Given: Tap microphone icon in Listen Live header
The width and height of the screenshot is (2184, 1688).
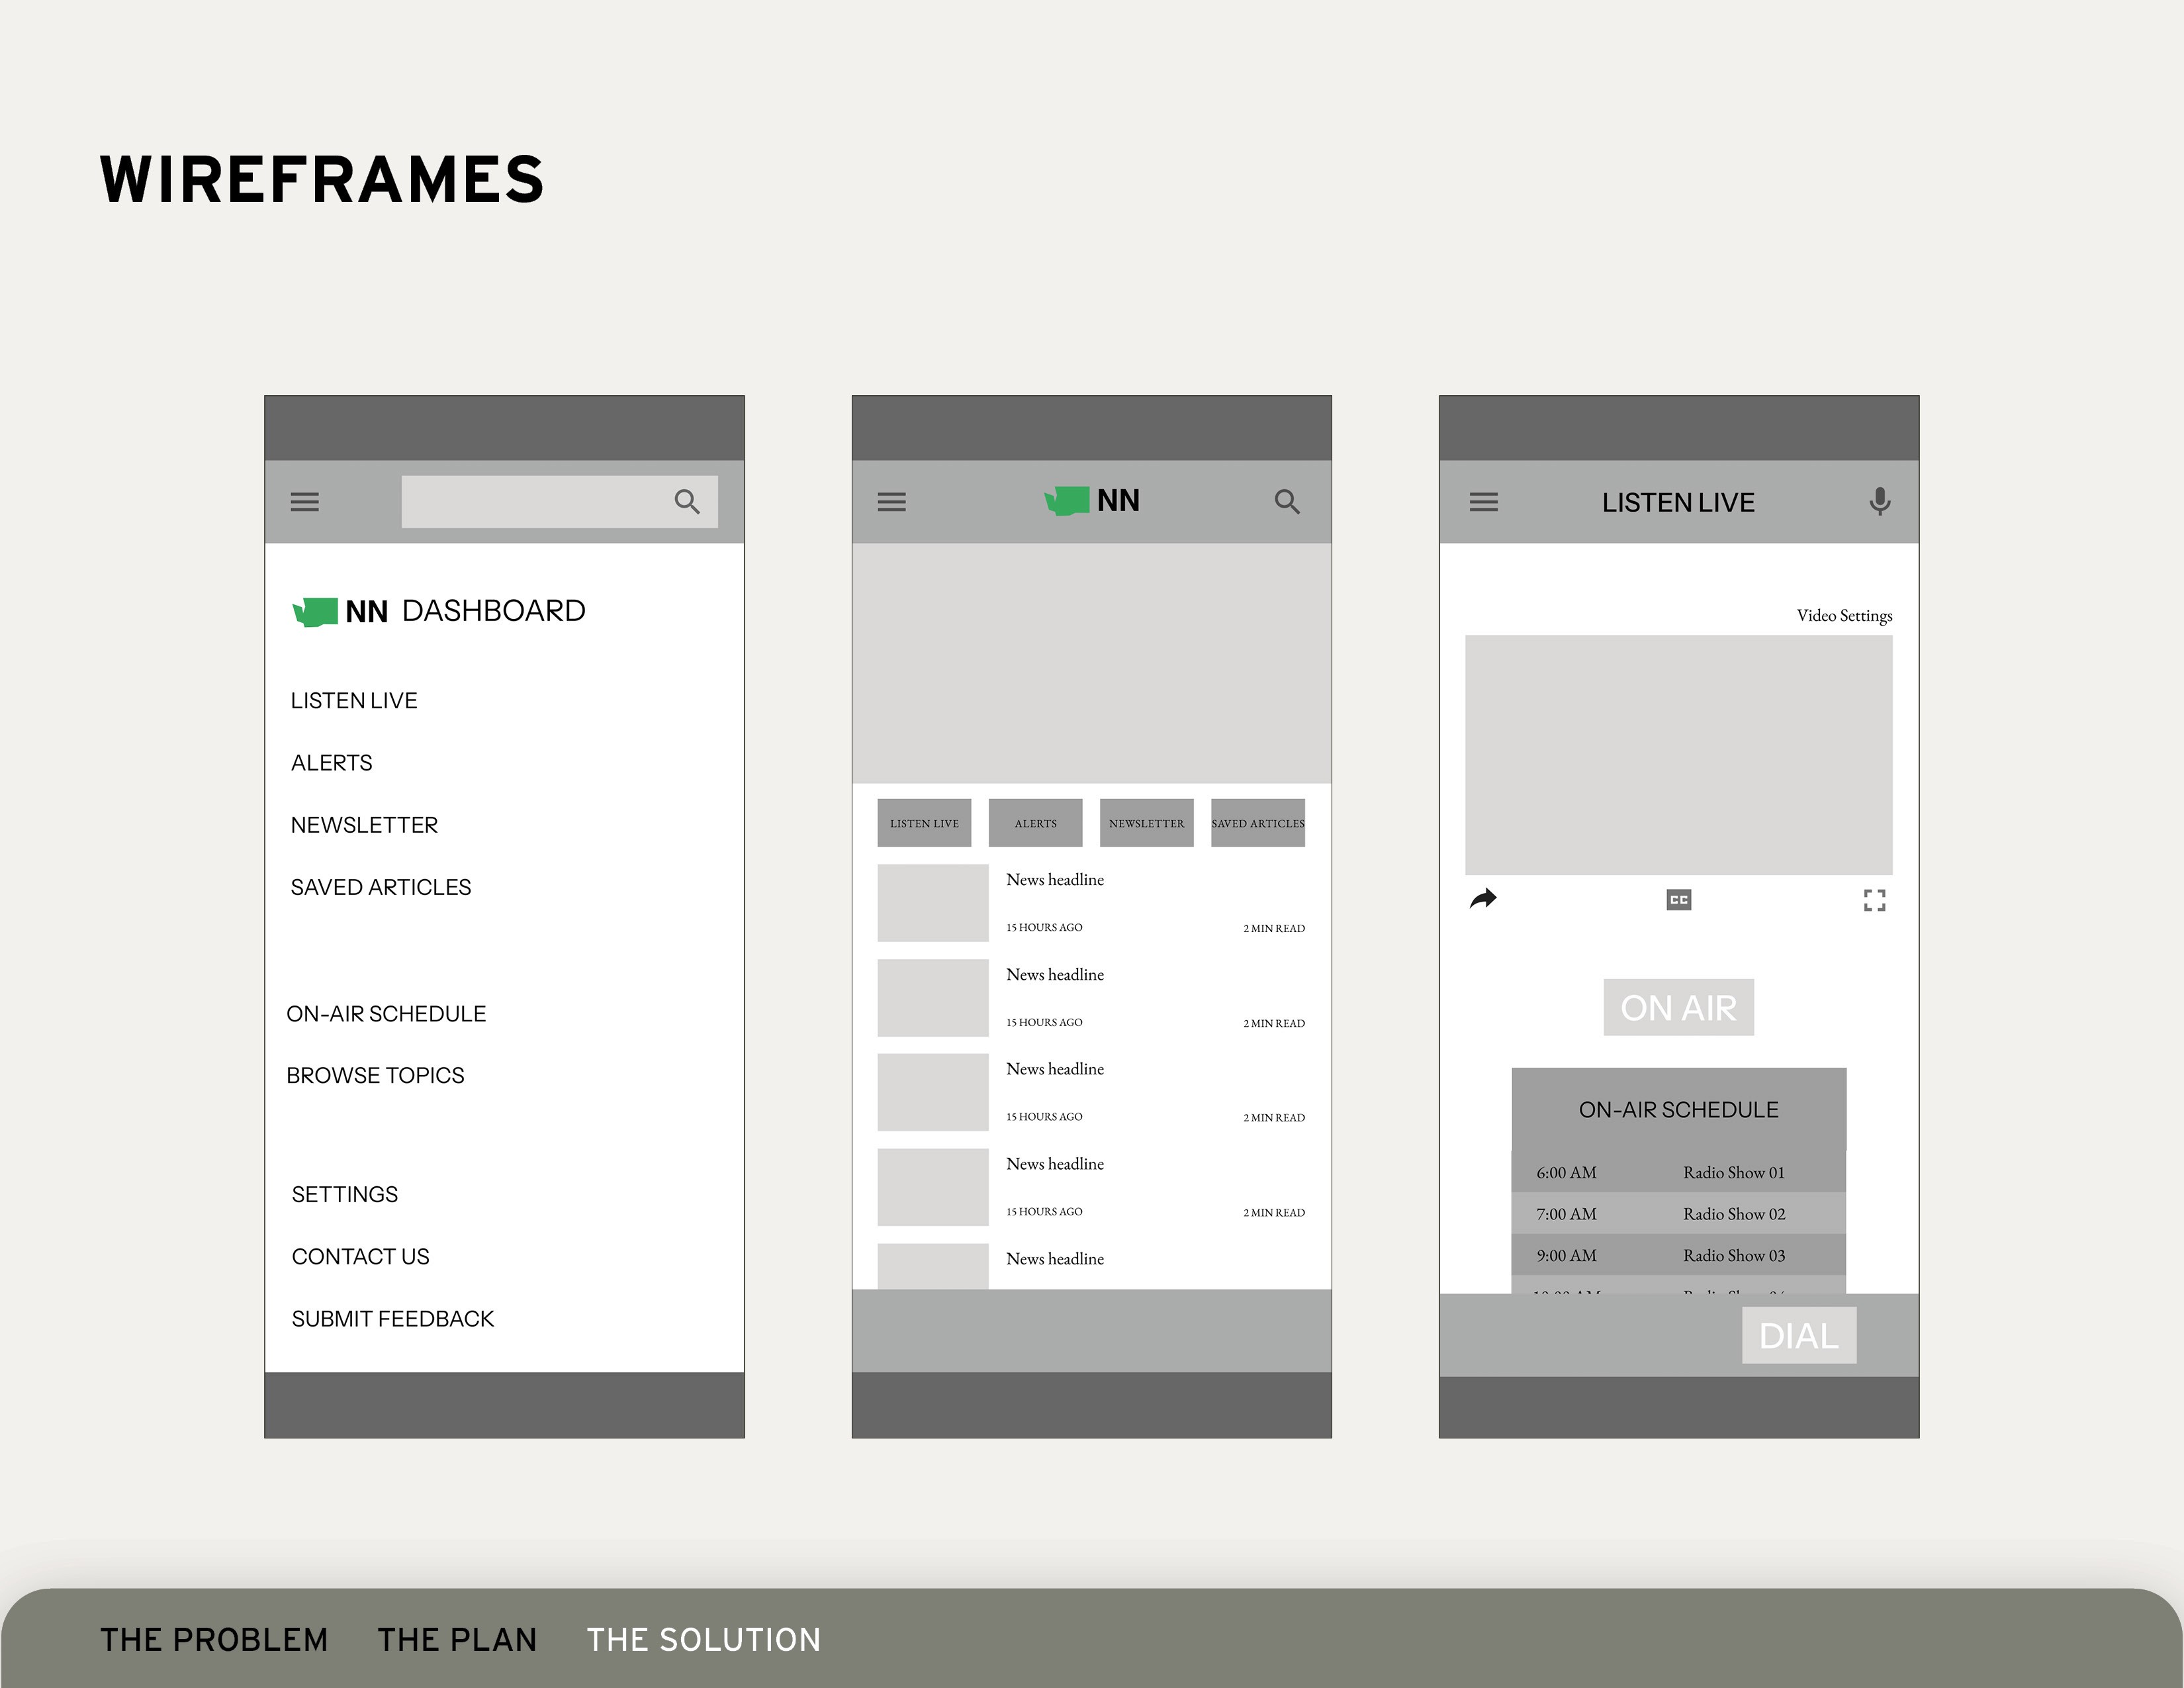Looking at the screenshot, I should pos(1879,502).
